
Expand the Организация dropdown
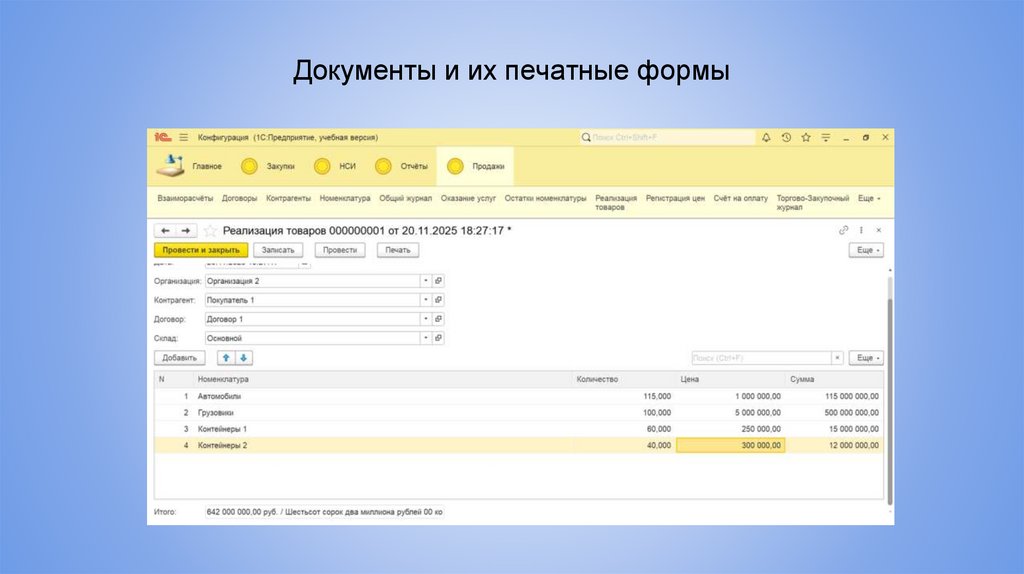(x=425, y=281)
